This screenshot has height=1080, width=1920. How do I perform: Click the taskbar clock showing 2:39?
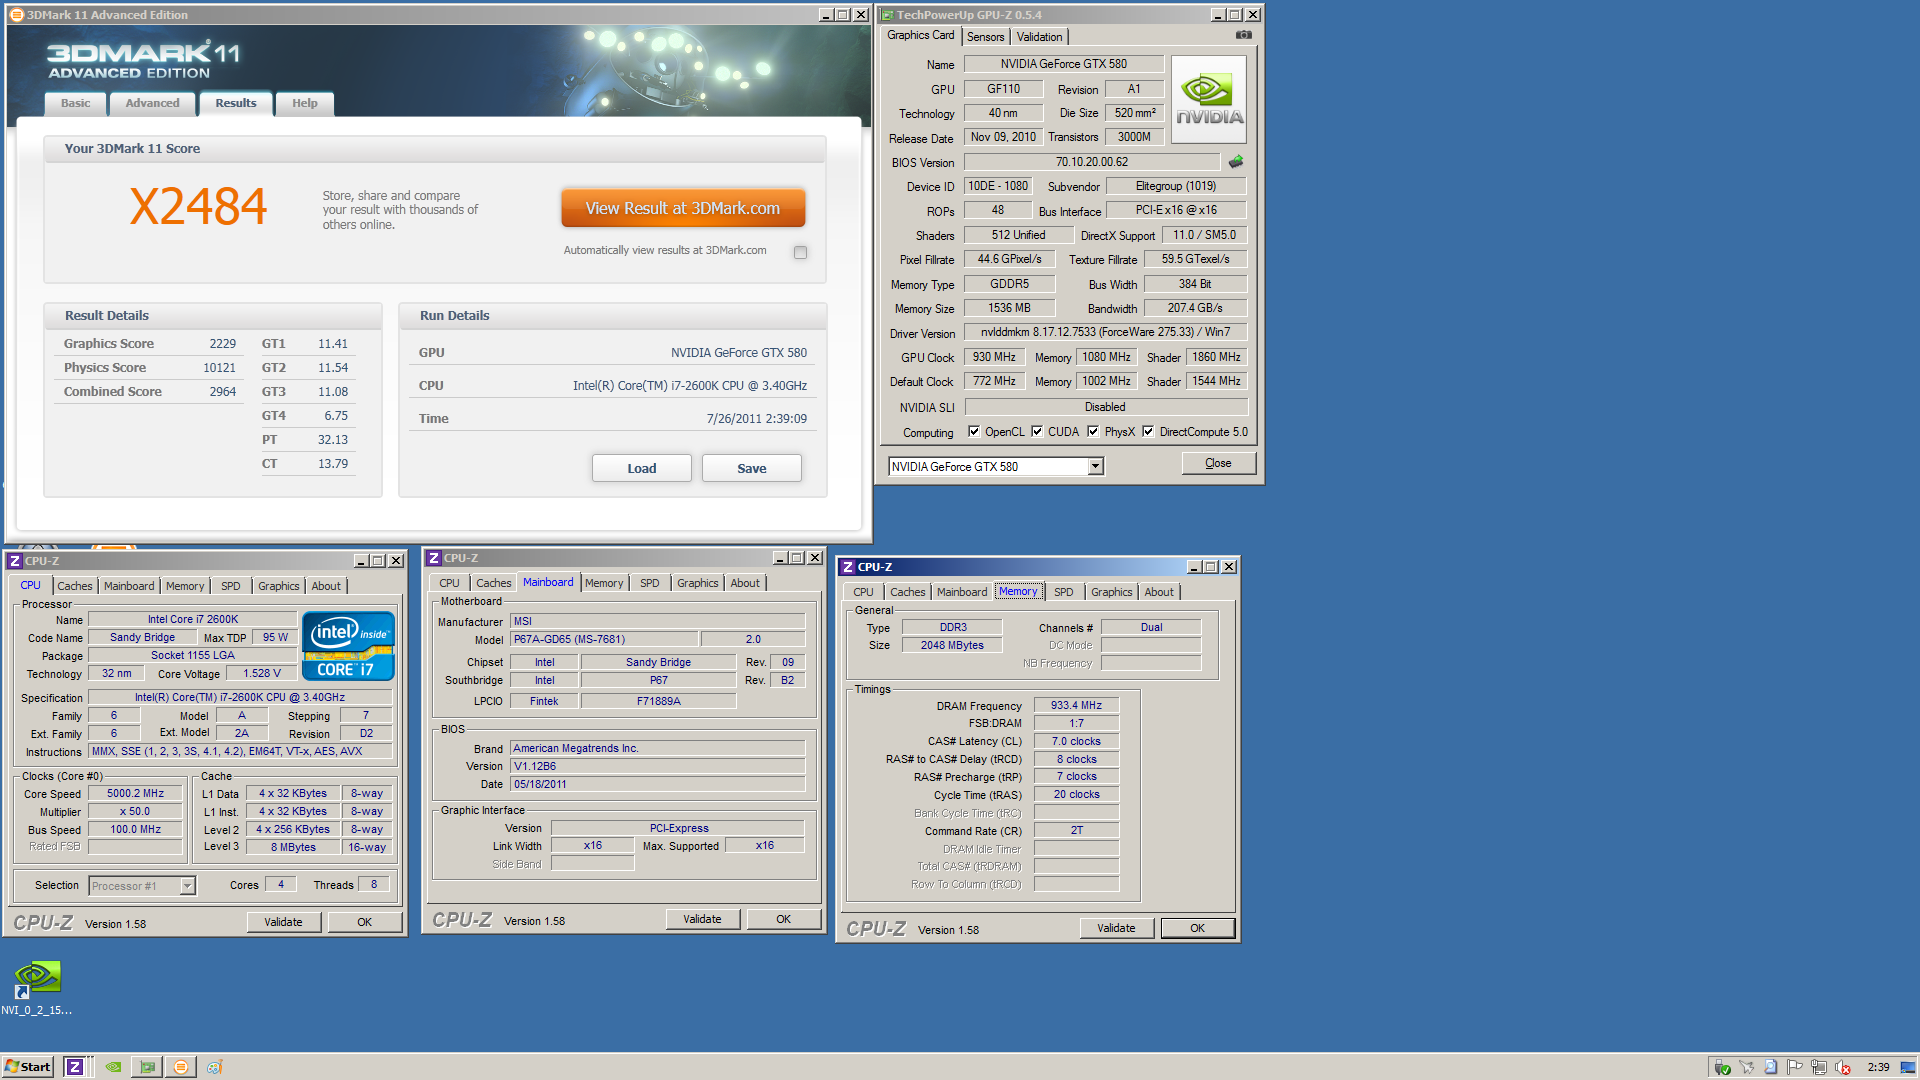pos(1878,1067)
